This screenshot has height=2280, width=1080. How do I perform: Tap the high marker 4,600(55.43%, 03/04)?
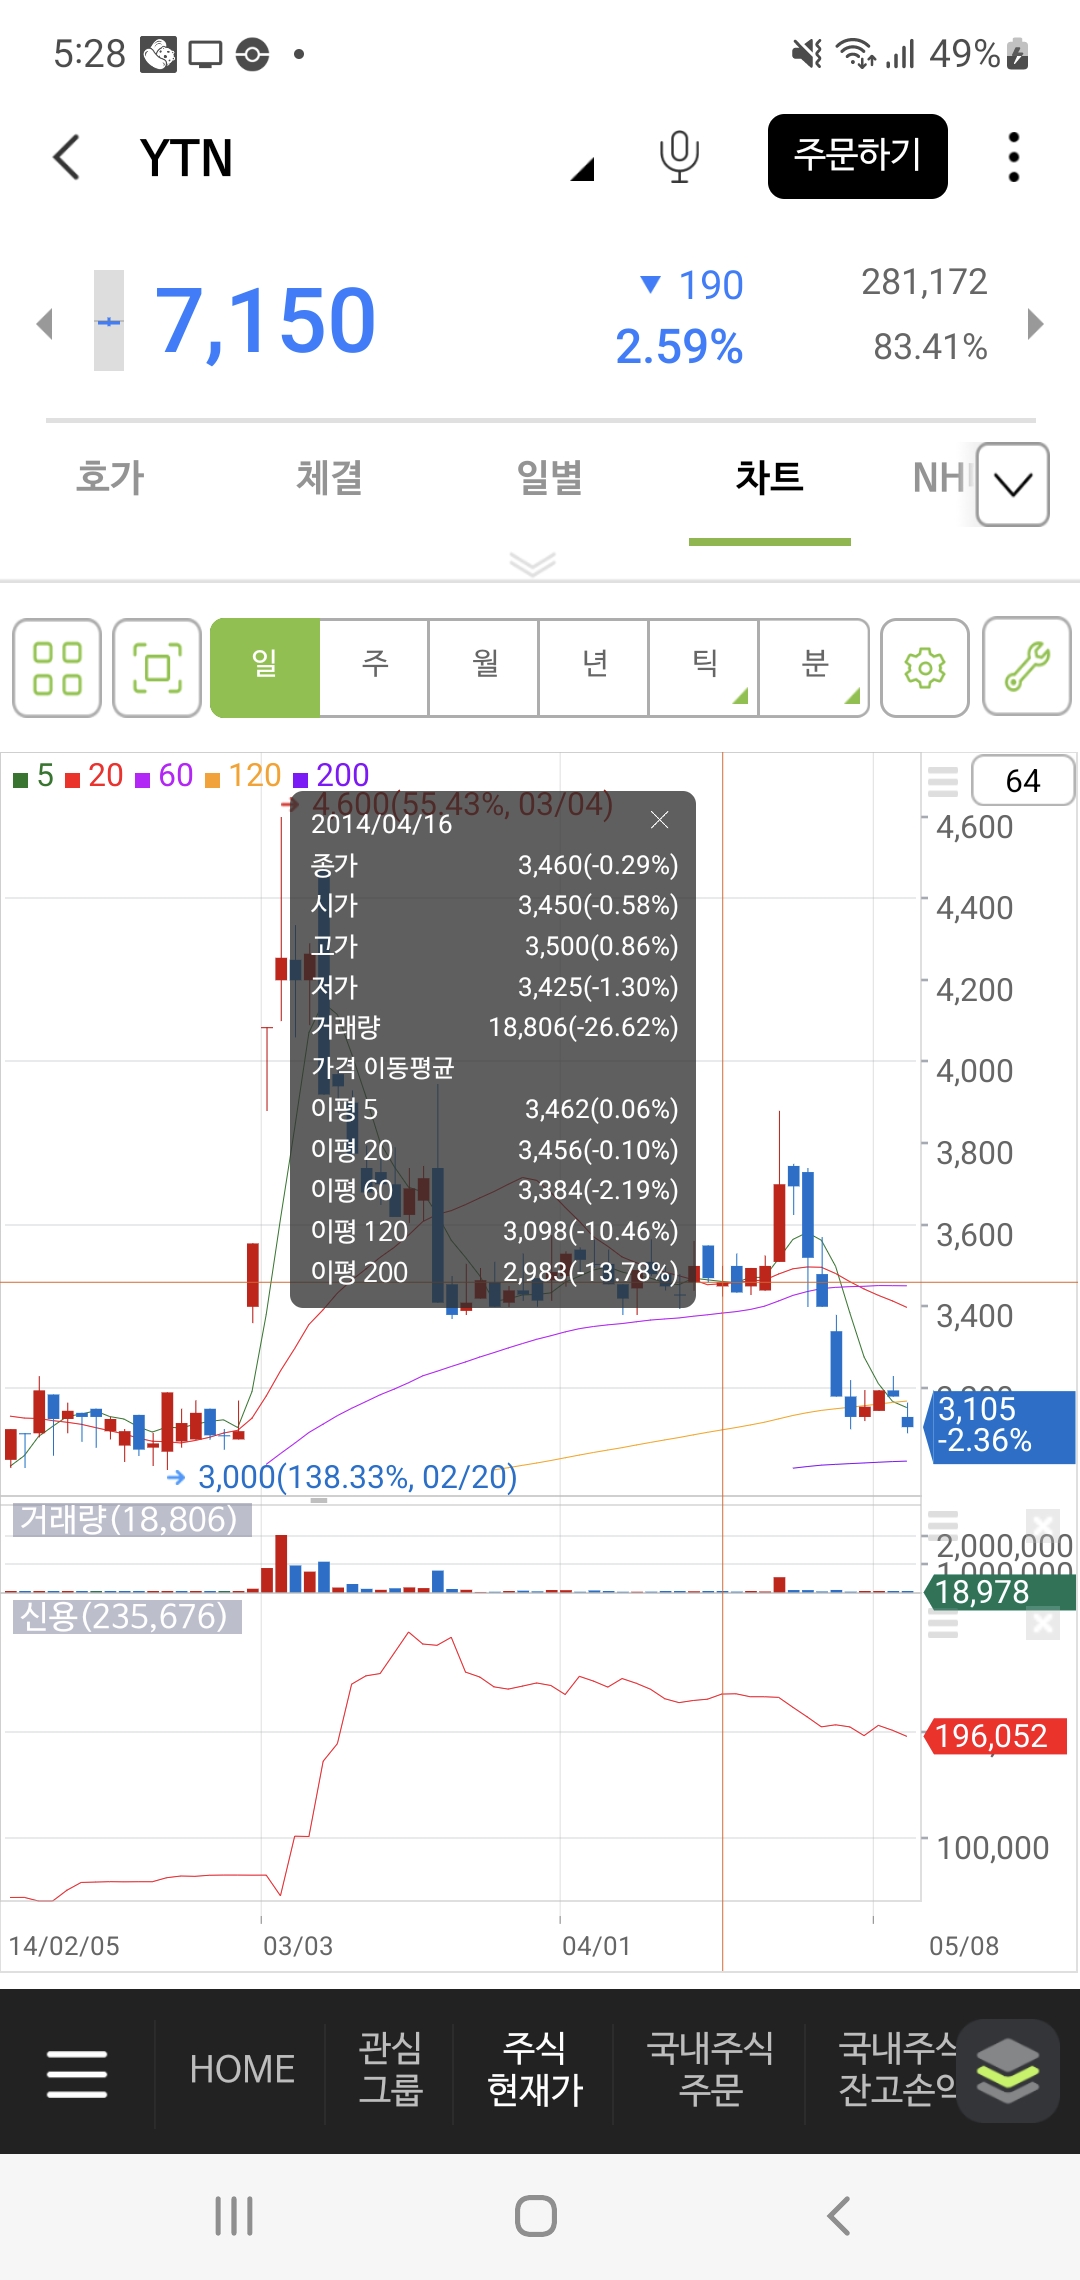click(462, 804)
